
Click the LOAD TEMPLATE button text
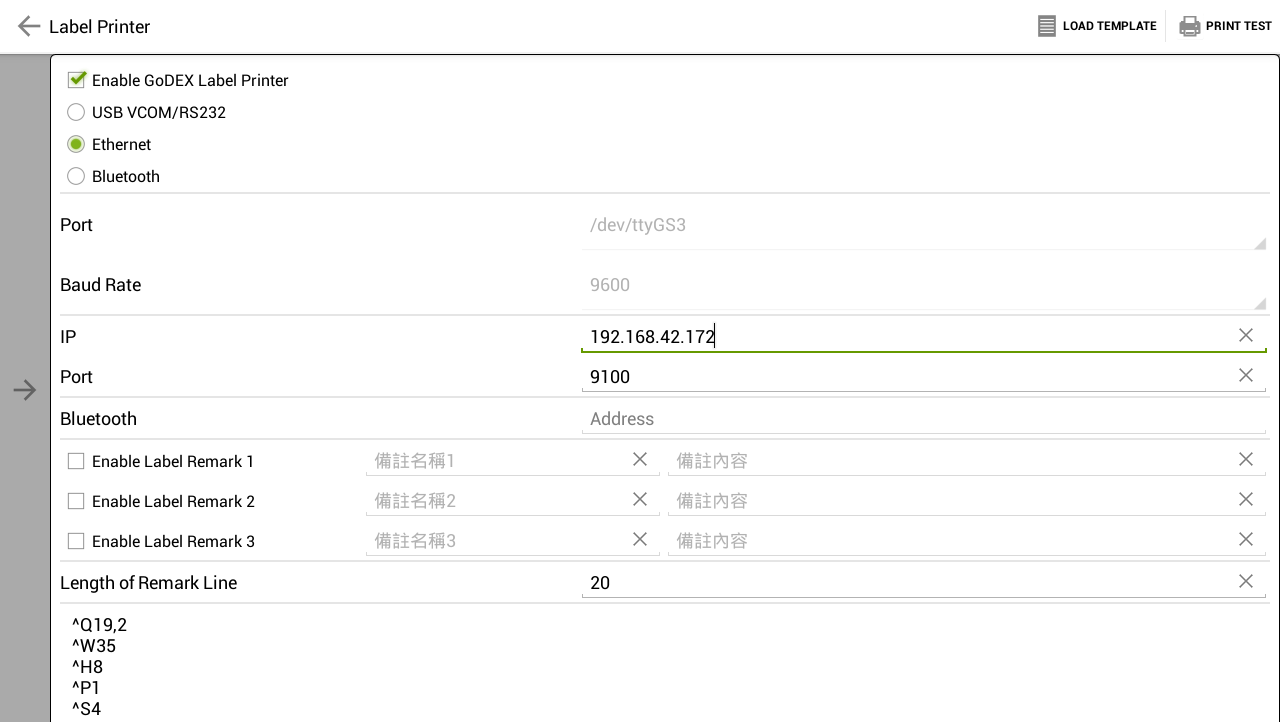pyautogui.click(x=1109, y=26)
